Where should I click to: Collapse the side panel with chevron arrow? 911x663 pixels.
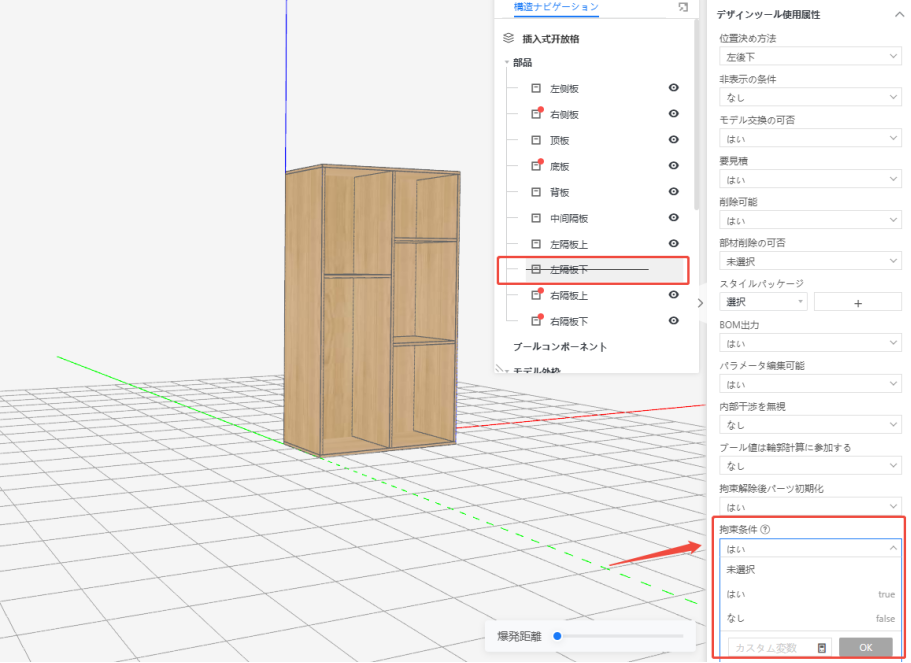[700, 303]
